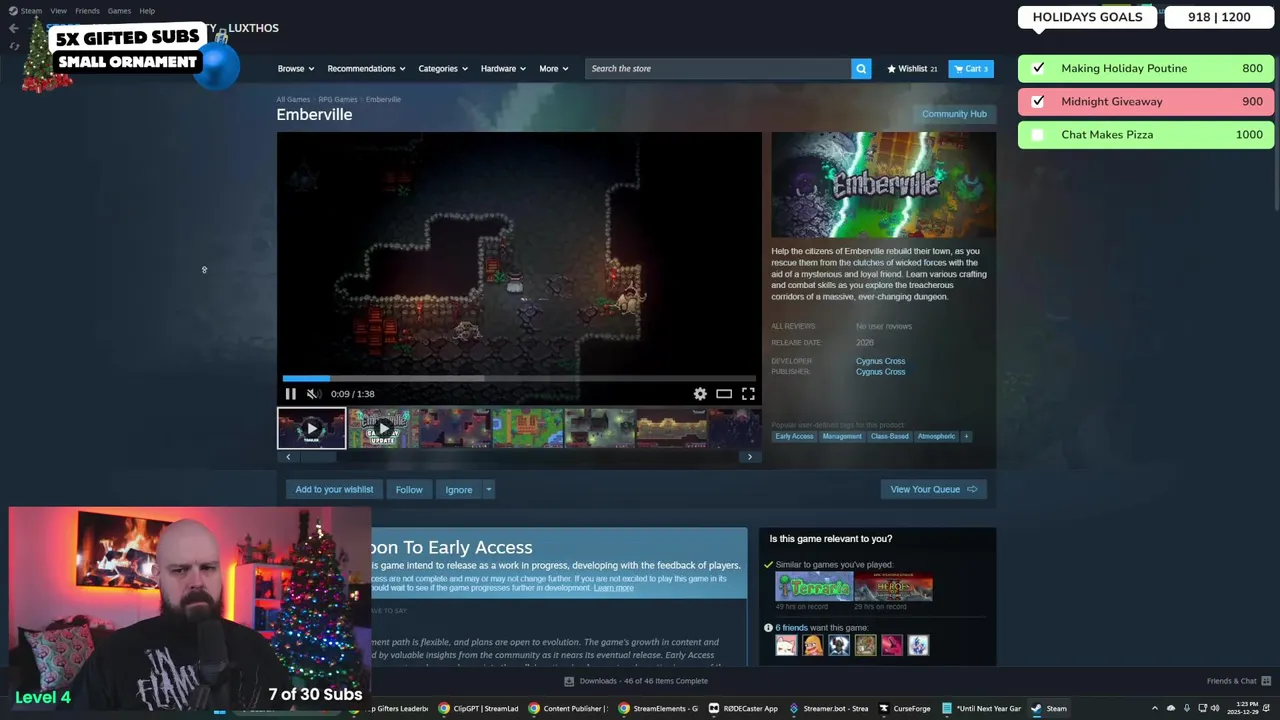Screen dimensions: 1280x720
Task: Open the Wishlist star link
Action: (912, 68)
